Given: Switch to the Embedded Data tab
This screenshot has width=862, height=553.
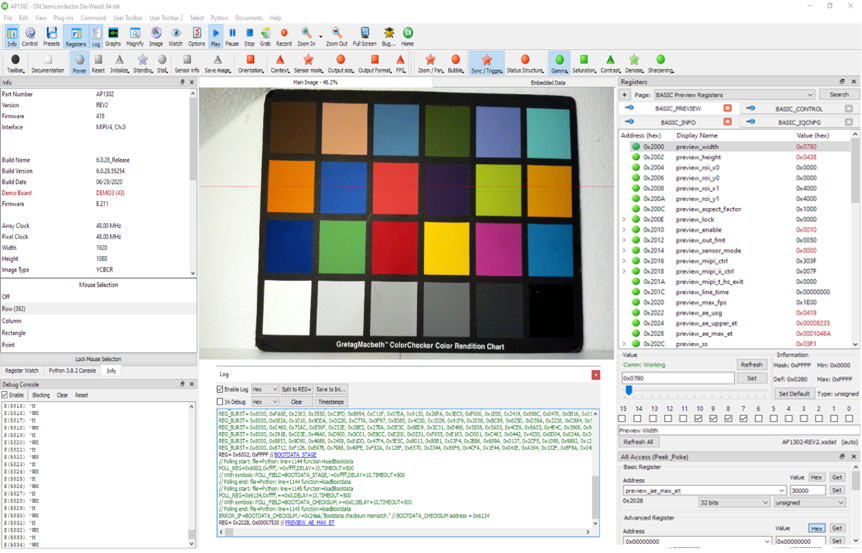Looking at the screenshot, I should coord(548,82).
